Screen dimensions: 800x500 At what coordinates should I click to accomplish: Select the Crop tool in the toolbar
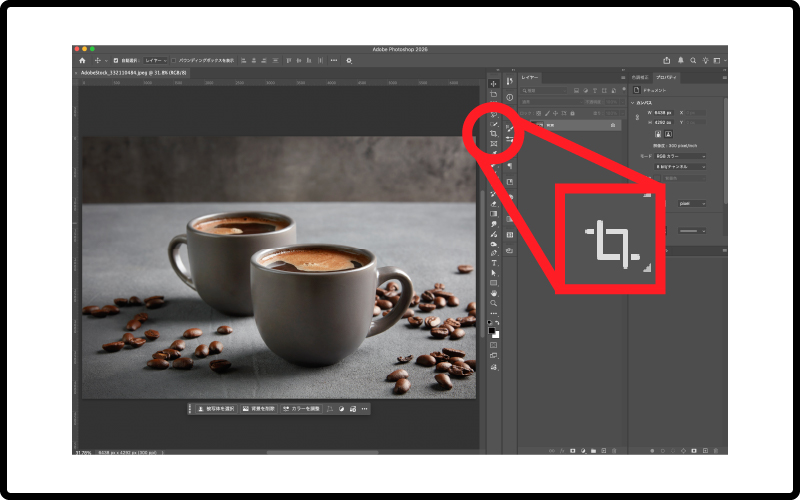(493, 133)
